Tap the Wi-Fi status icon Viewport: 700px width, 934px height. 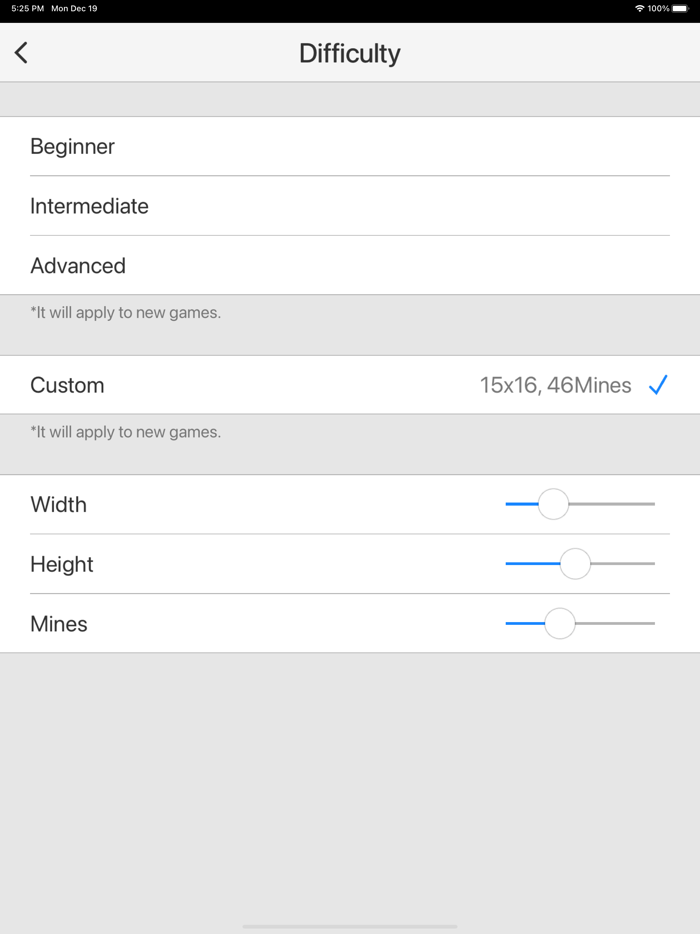(x=640, y=8)
